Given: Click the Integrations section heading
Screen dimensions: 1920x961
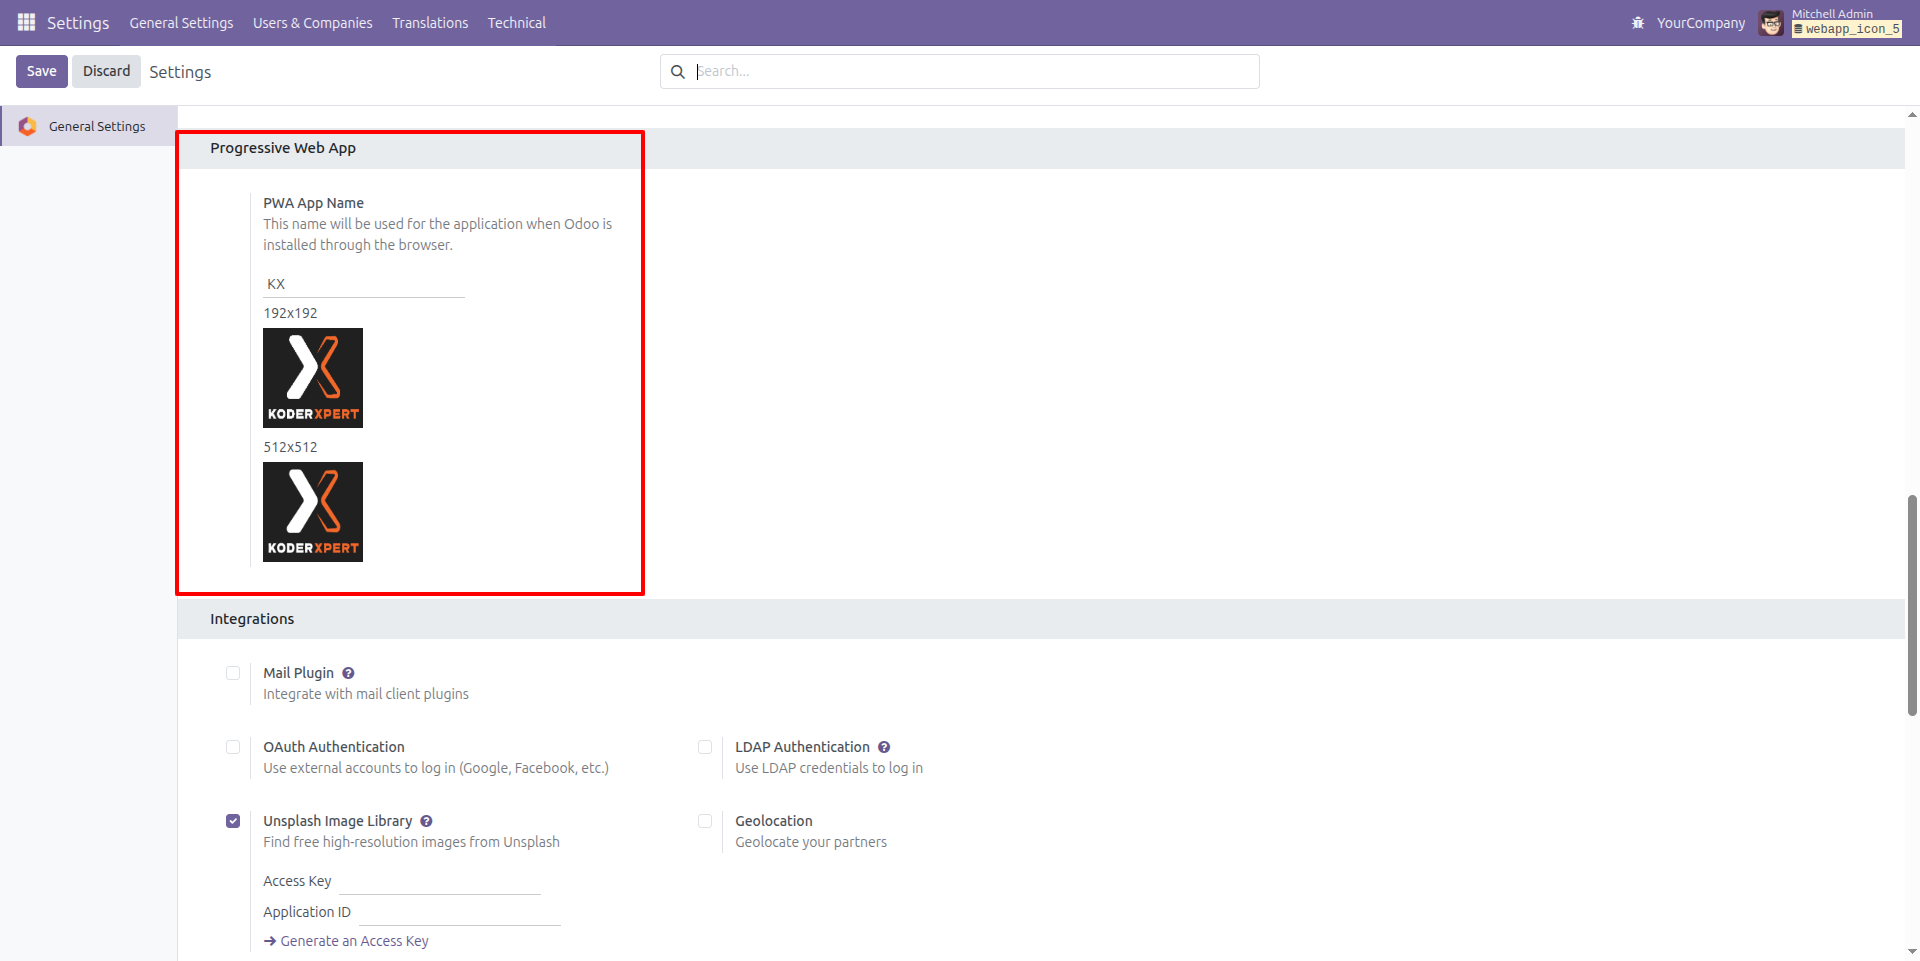Looking at the screenshot, I should (x=252, y=619).
